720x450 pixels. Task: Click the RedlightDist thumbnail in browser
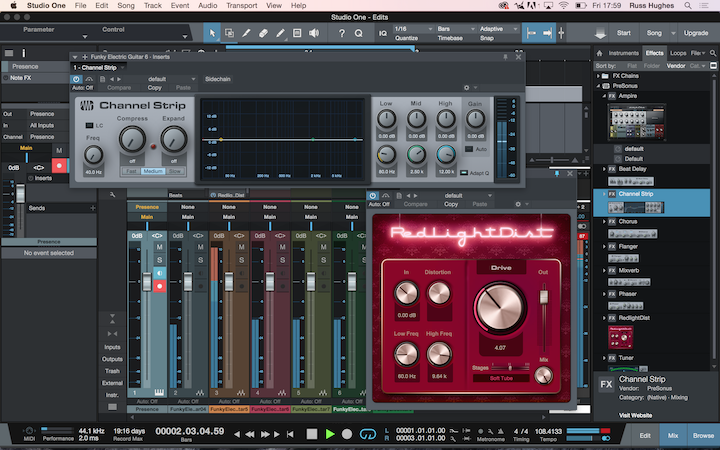620,338
